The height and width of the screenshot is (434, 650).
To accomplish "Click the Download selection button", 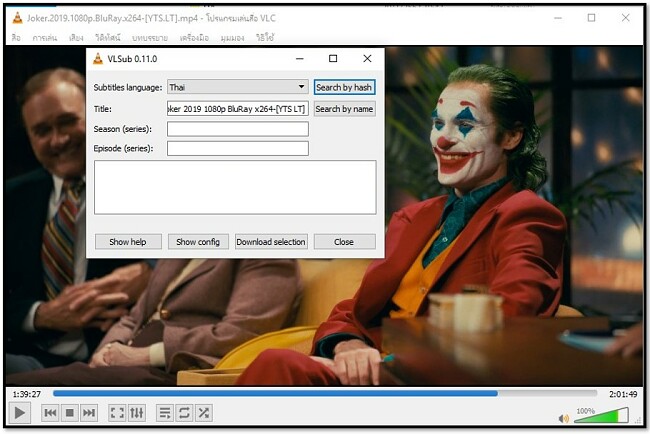I will 271,242.
